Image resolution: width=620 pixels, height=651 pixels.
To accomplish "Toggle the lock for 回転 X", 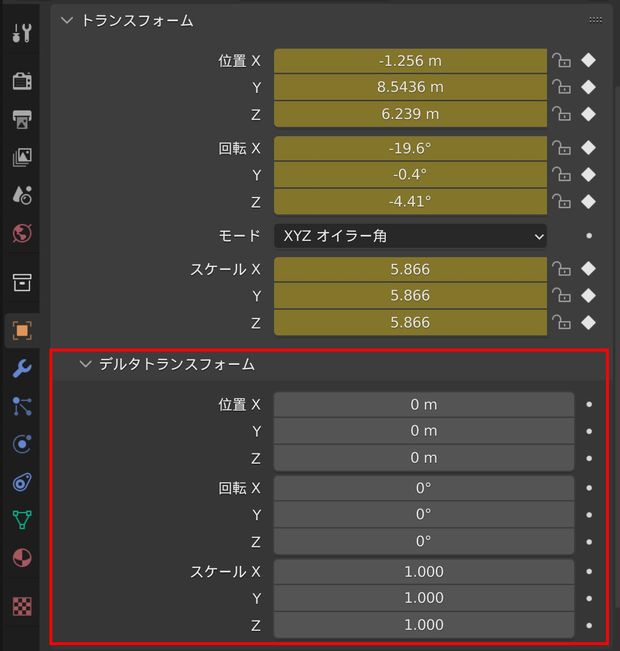I will pyautogui.click(x=561, y=148).
